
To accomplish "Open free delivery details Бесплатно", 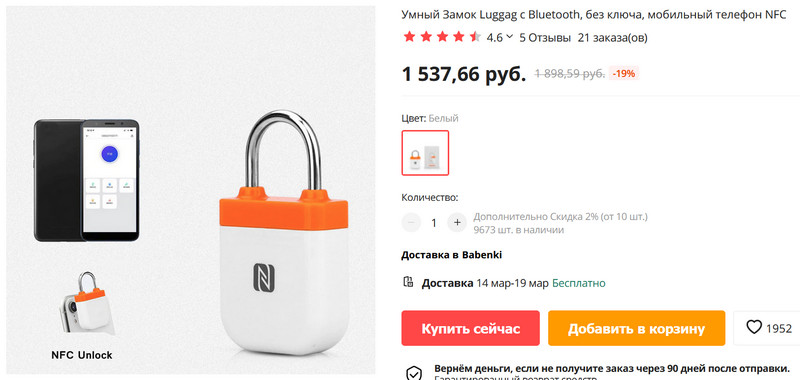I will point(579,283).
